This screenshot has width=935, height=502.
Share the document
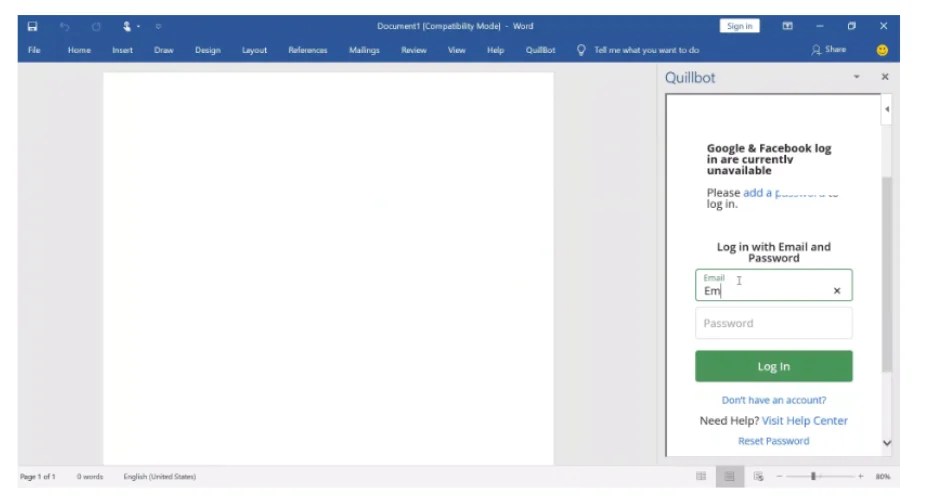point(829,49)
